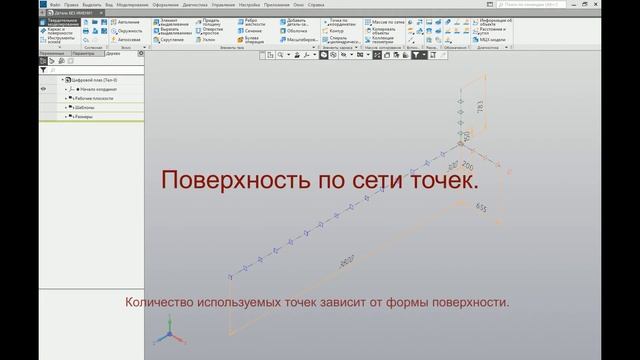Click the tree filter funnel icon
This screenshot has width=640, height=360.
click(43, 70)
